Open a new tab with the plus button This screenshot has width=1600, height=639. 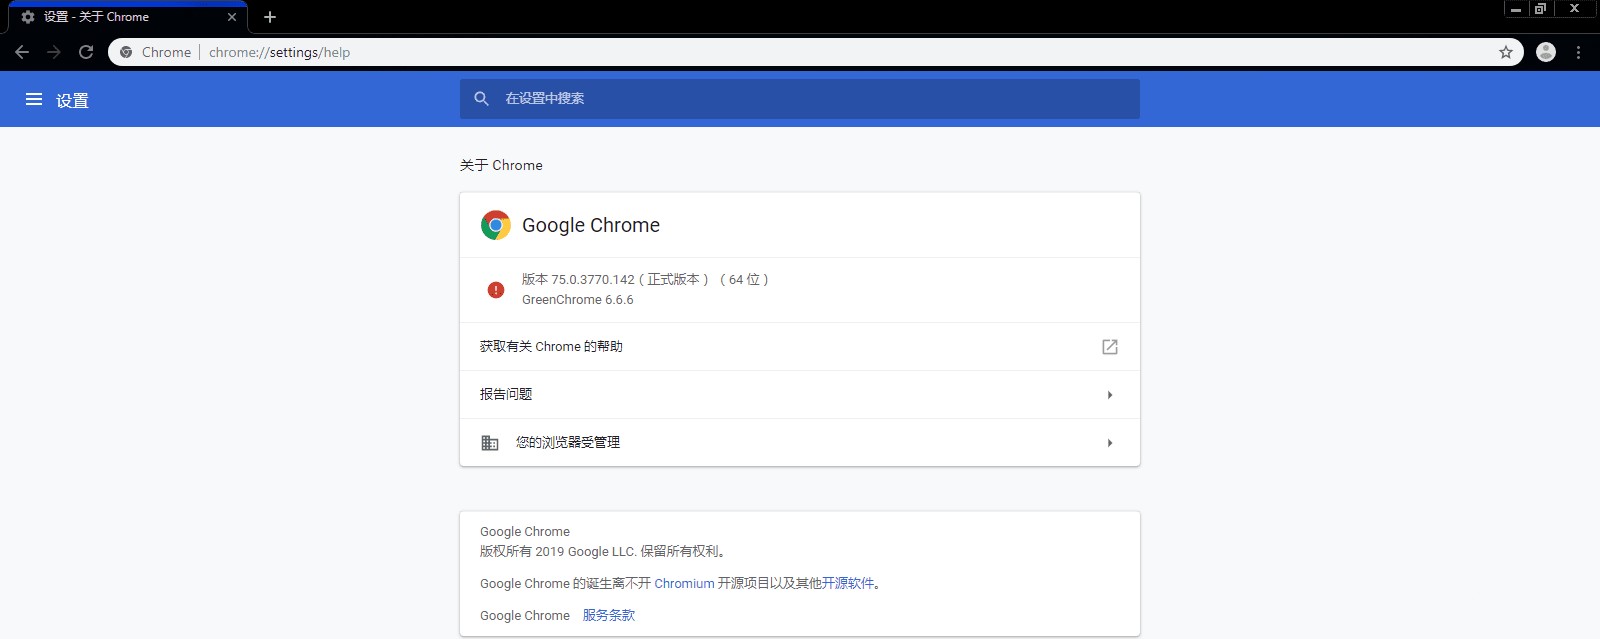point(270,17)
